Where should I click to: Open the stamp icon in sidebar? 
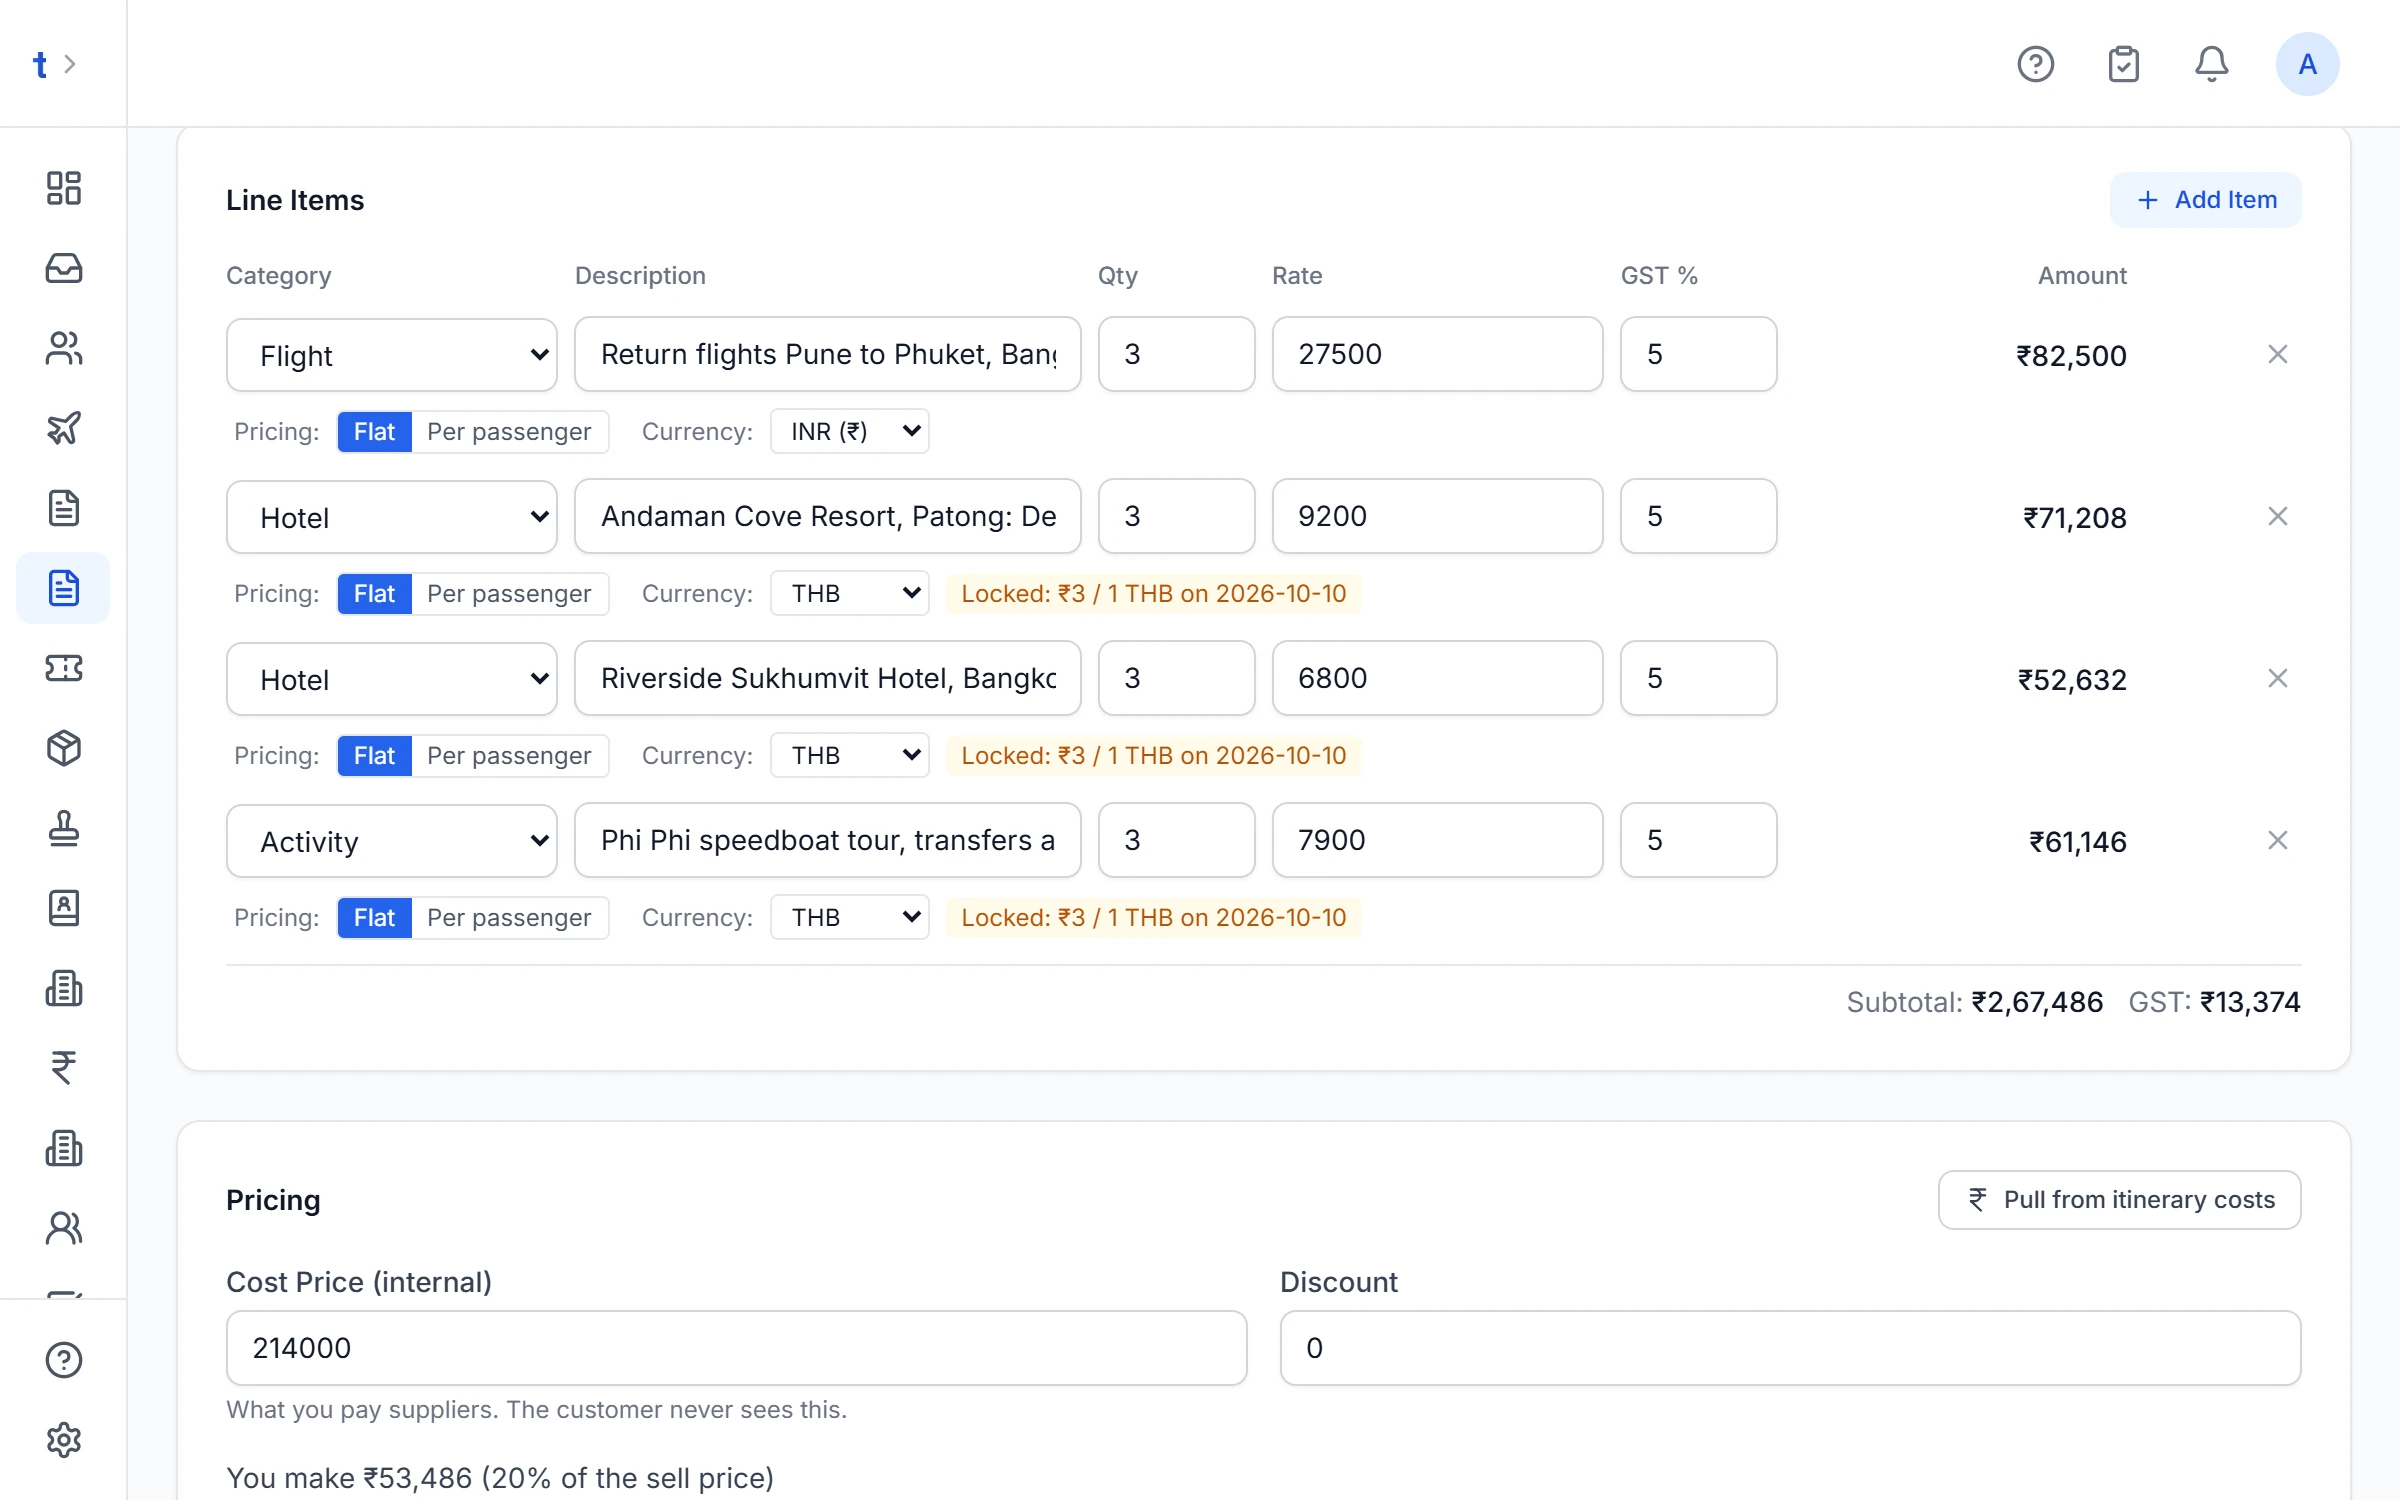pyautogui.click(x=64, y=828)
